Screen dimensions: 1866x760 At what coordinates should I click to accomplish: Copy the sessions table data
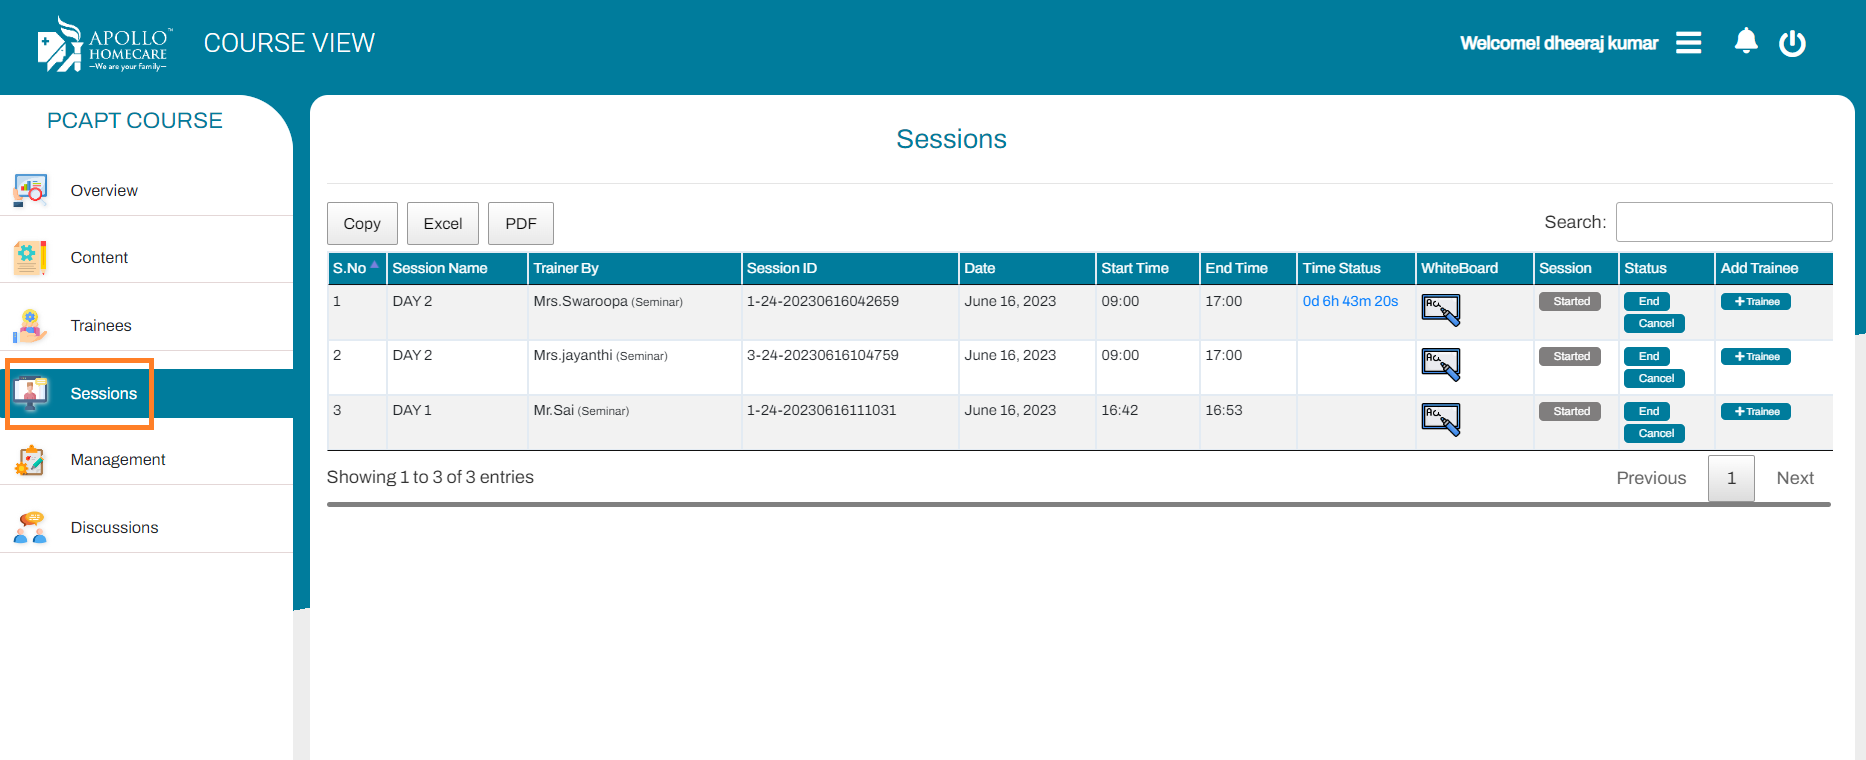pyautogui.click(x=362, y=224)
